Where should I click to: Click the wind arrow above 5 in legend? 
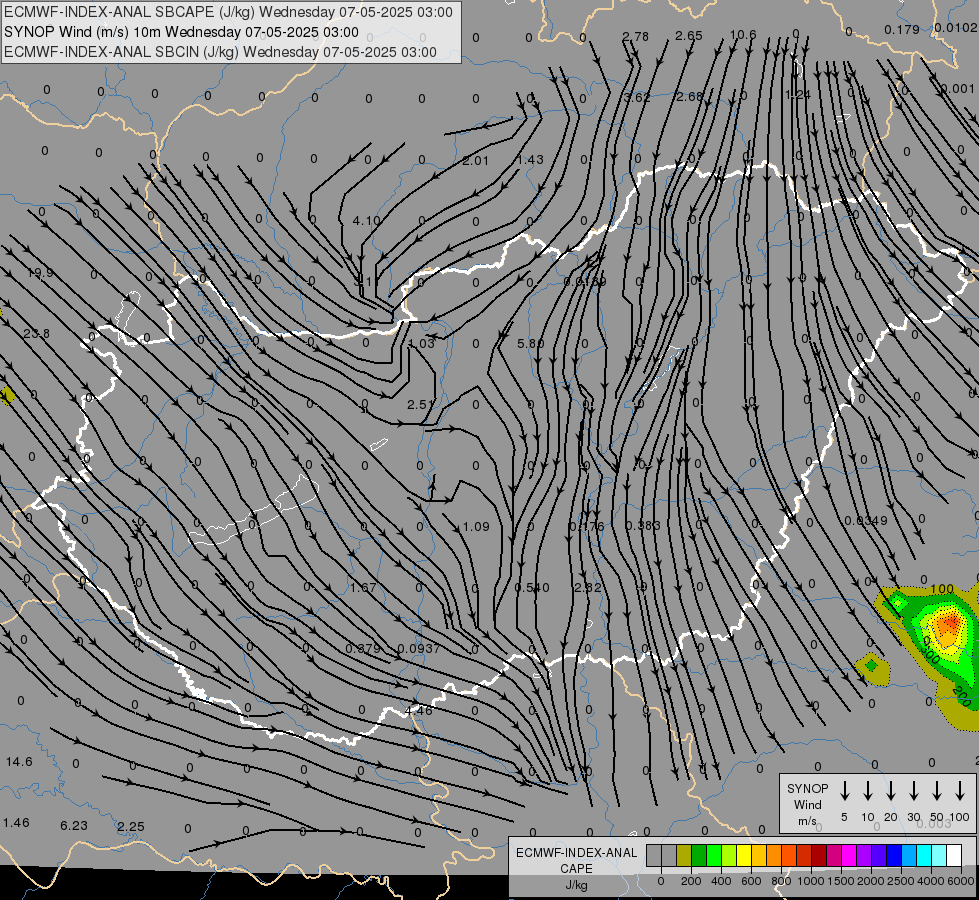844,790
